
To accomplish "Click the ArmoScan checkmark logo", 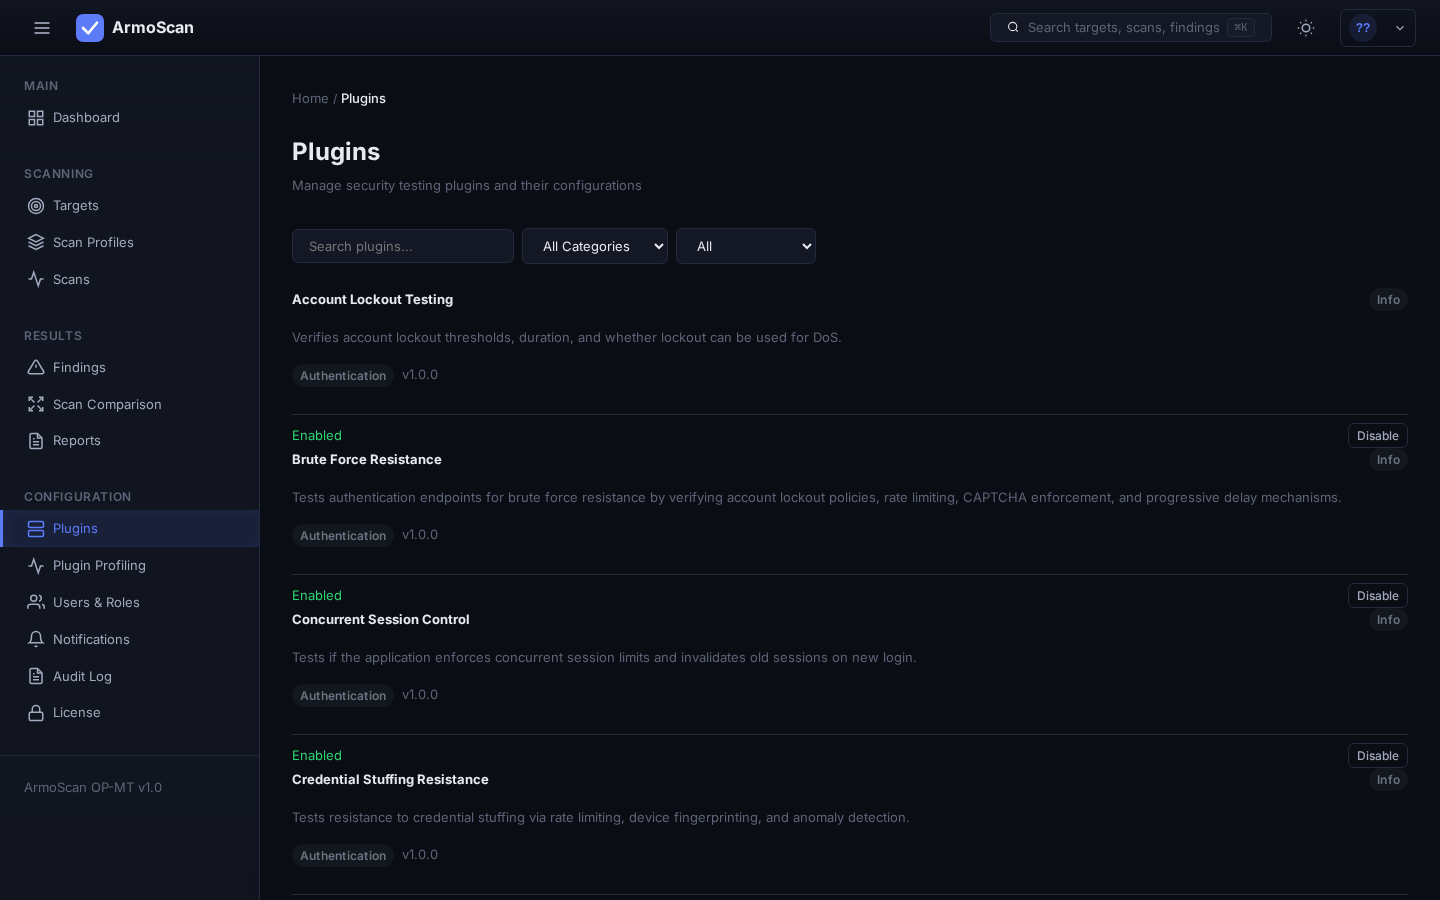I will click(90, 28).
